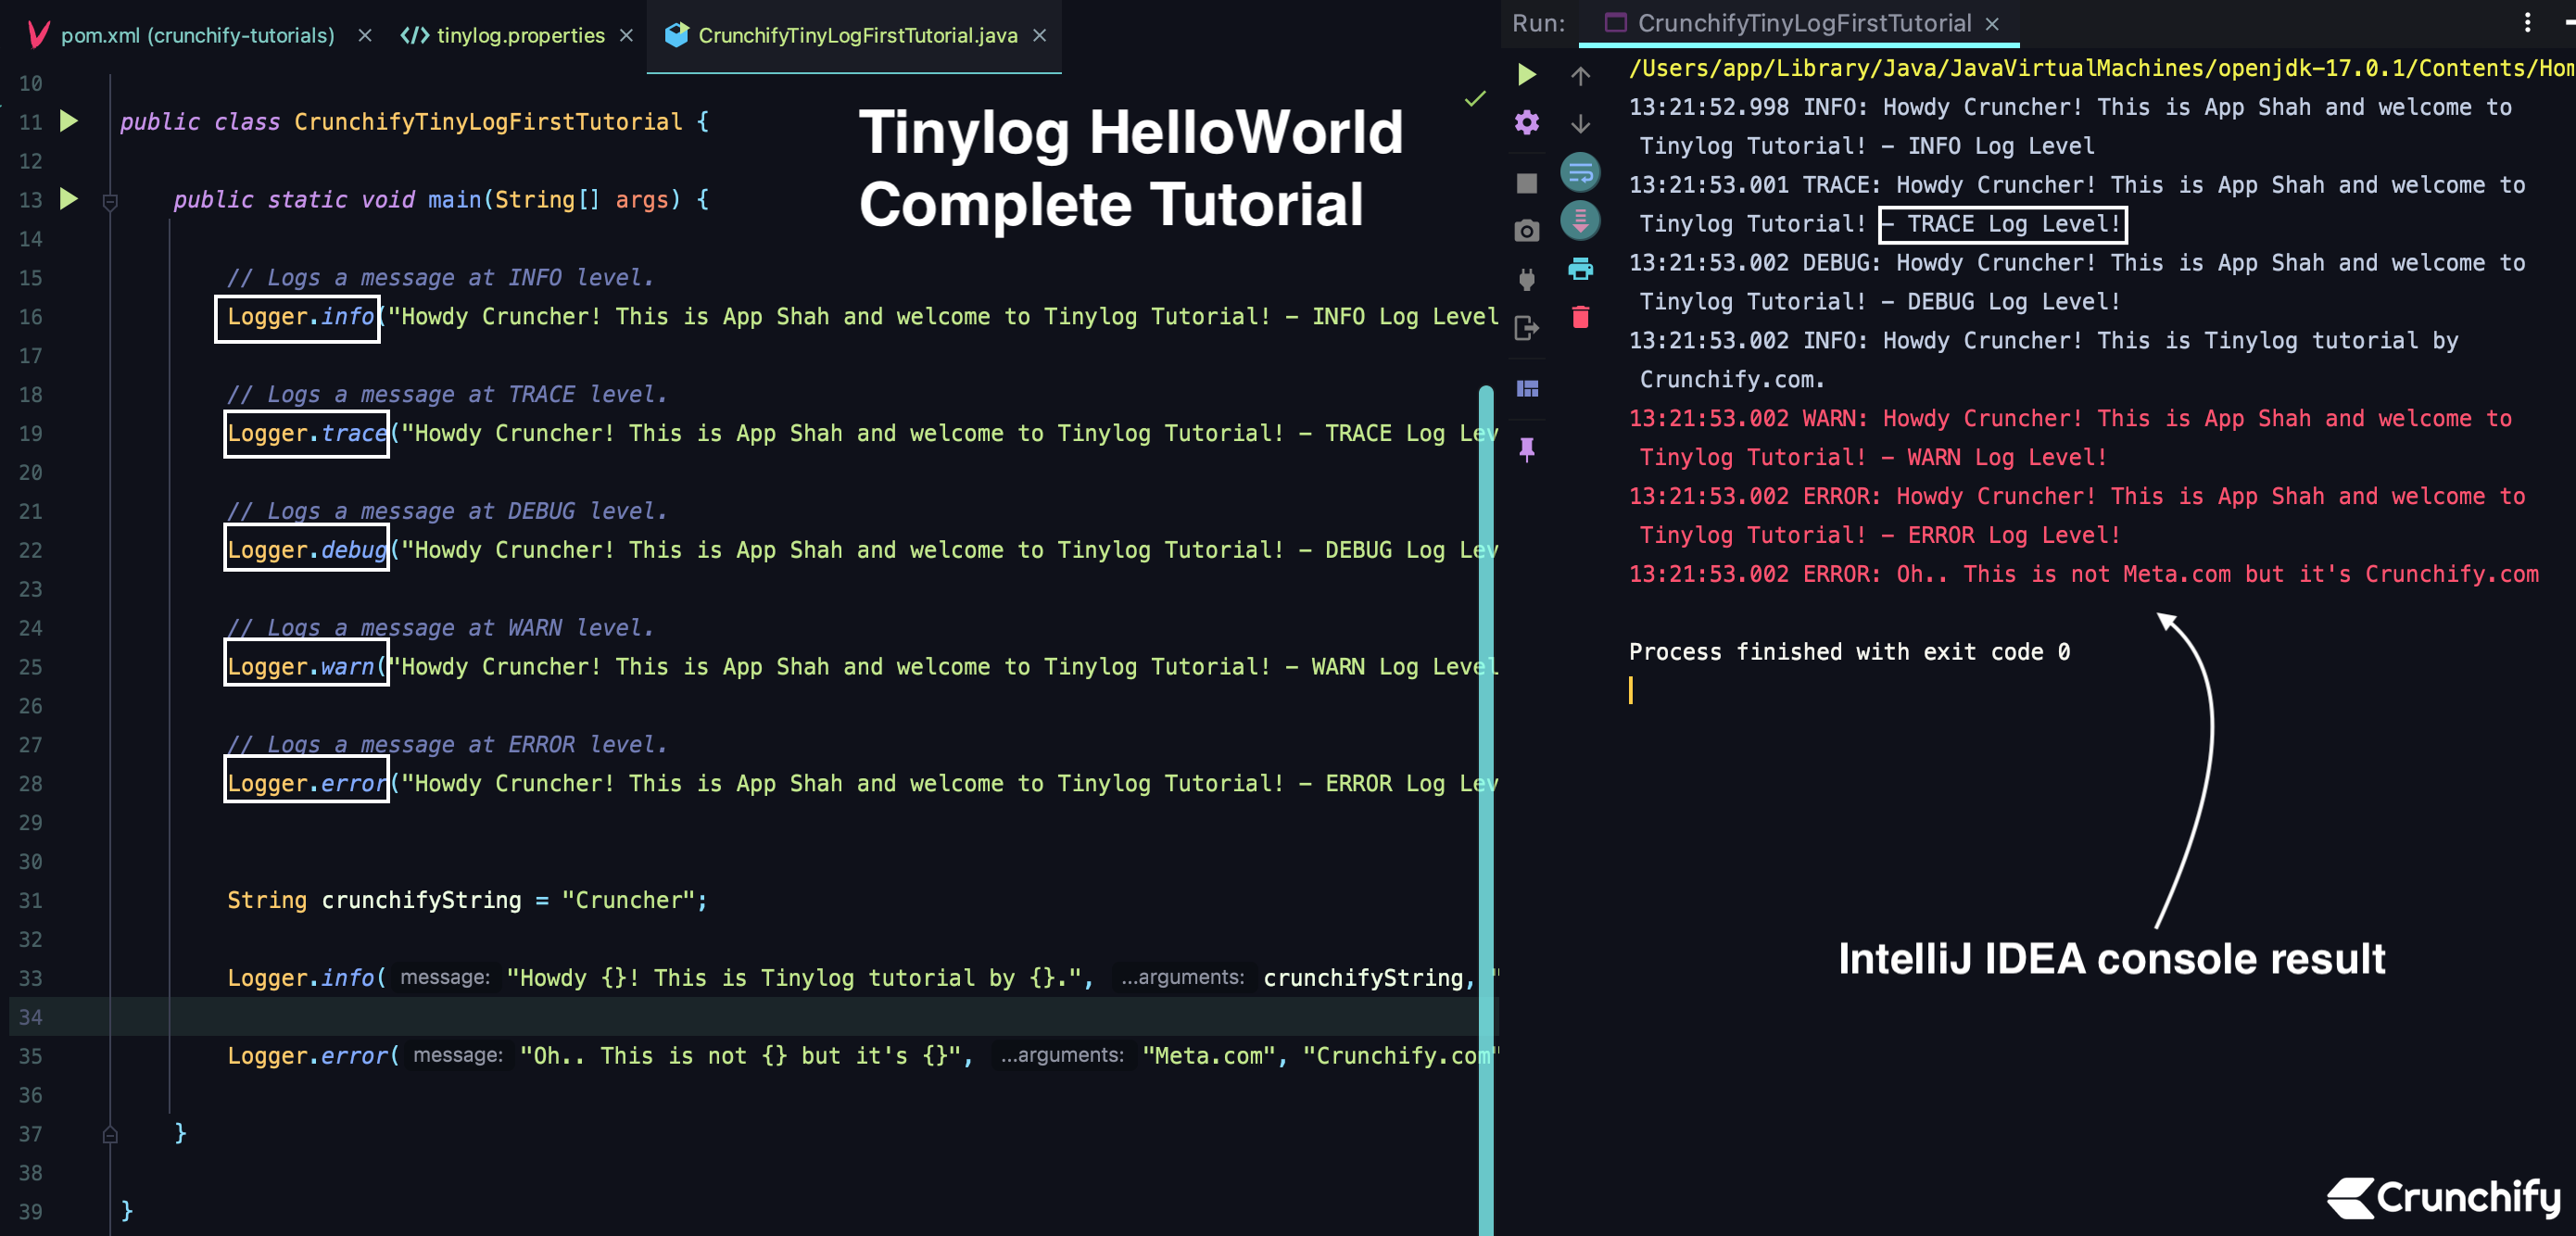Open pom.xml (crunchify-tutorials) tab
The image size is (2576, 1236).
coord(197,36)
